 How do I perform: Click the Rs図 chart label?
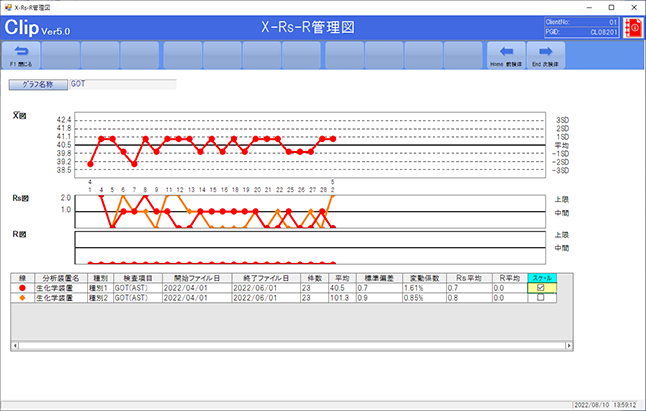[21, 198]
